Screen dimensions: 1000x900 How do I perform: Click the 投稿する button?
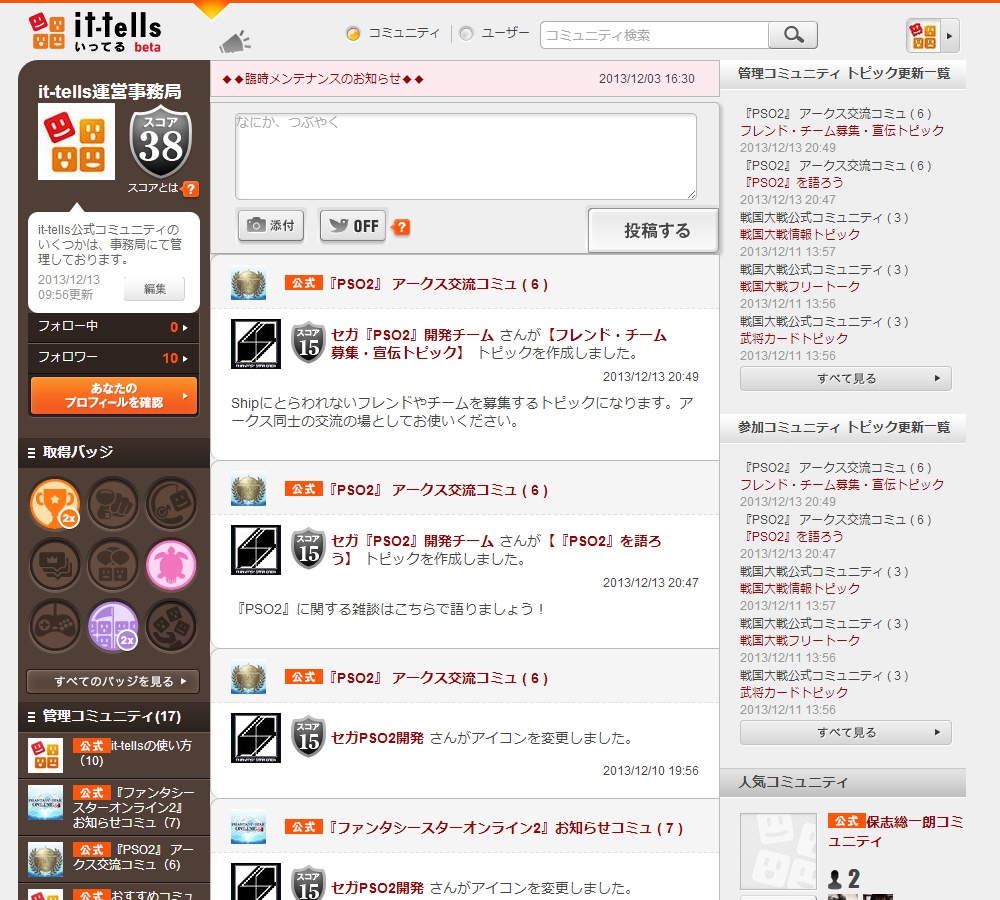tap(653, 230)
